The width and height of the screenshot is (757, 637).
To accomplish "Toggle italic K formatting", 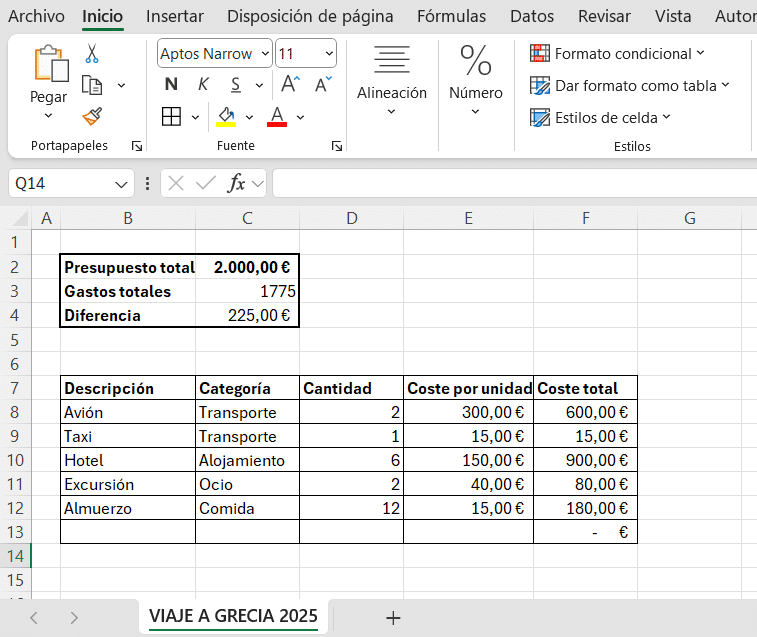I will coord(203,84).
